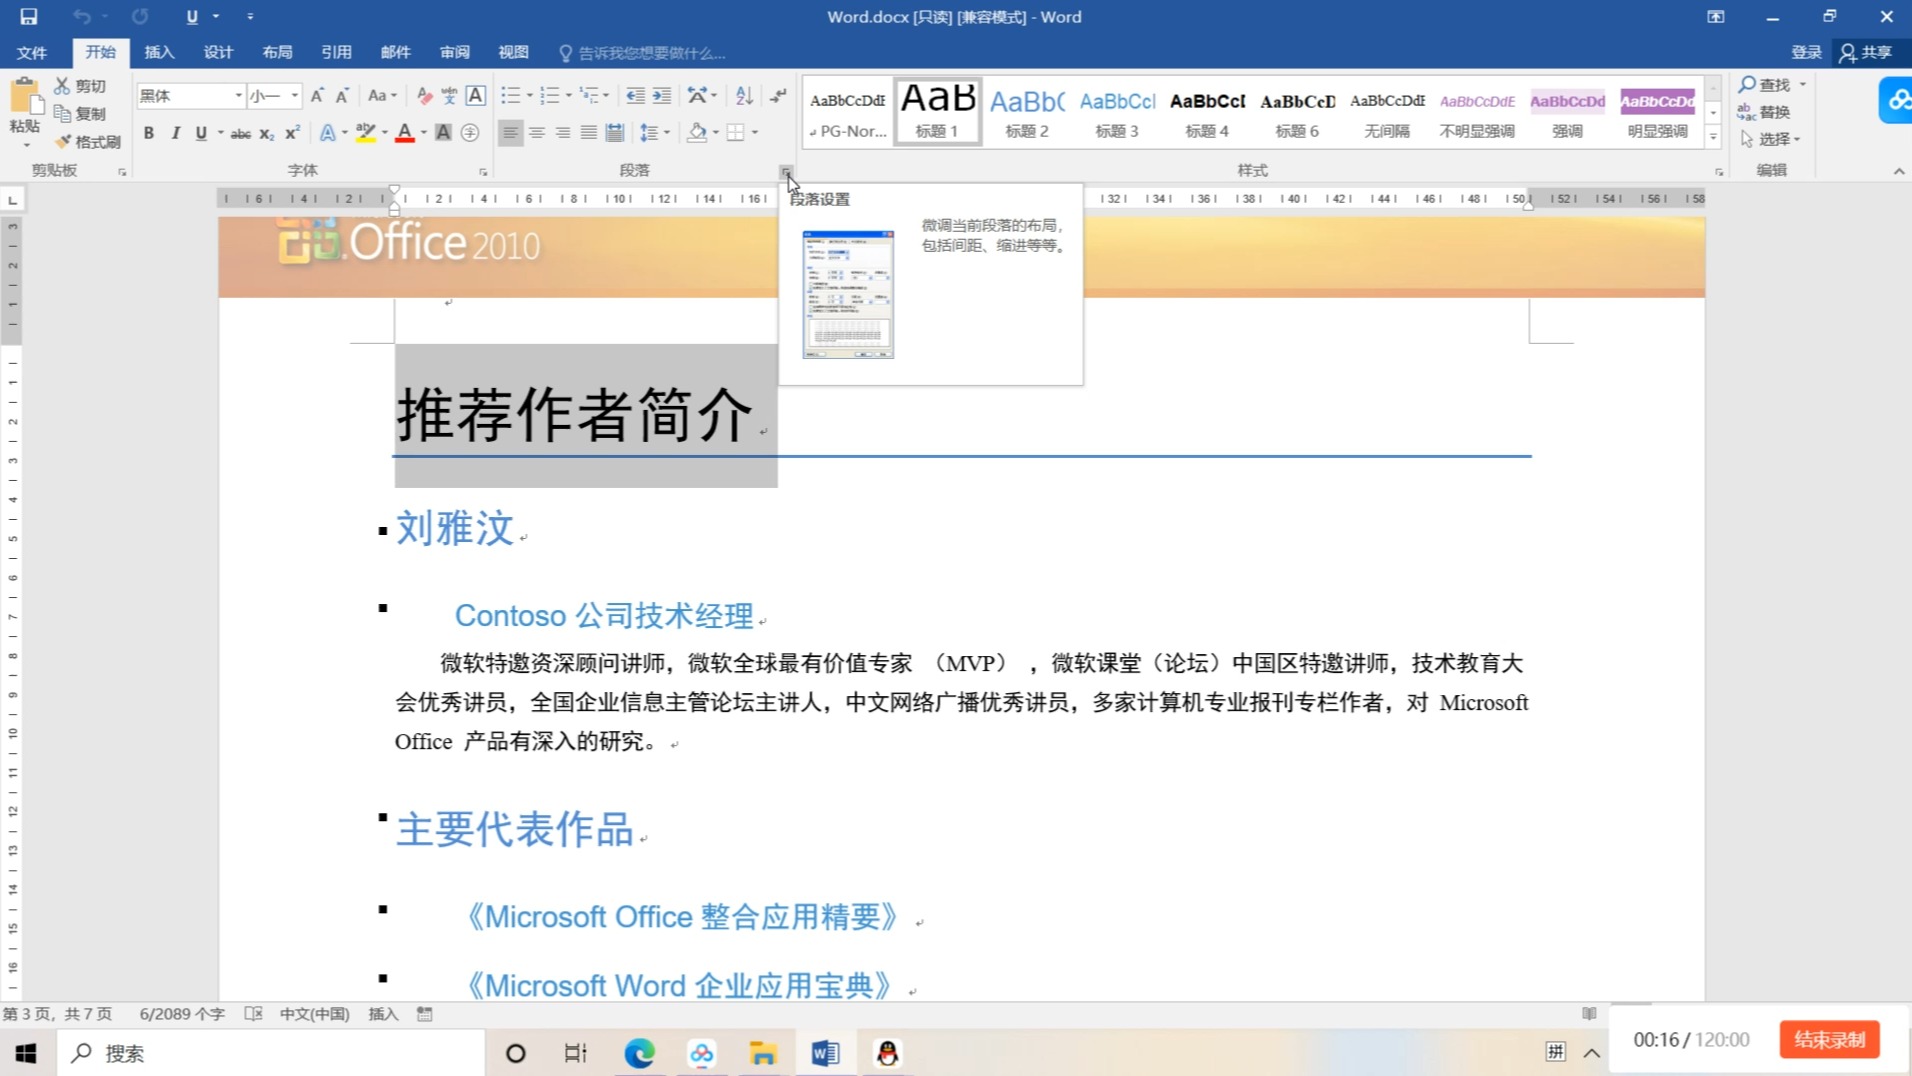Viewport: 1912px width, 1076px height.
Task: Click the Sort icon in paragraph group
Action: click(744, 96)
